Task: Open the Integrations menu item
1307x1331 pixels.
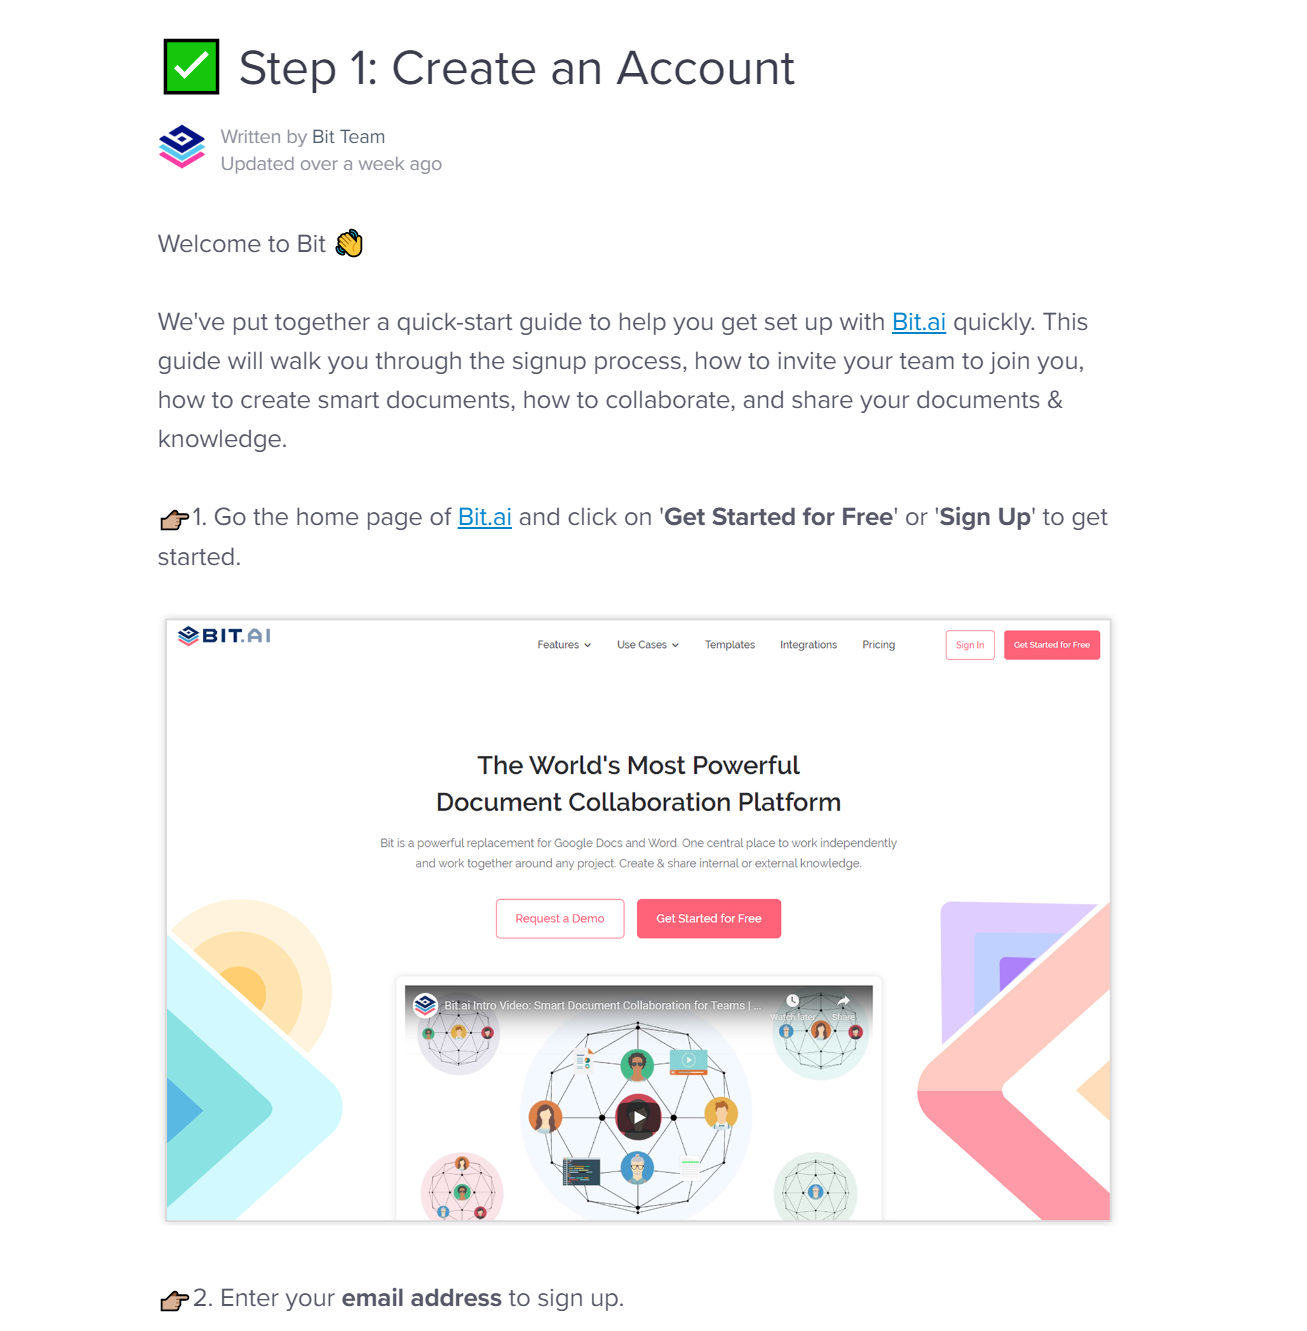Action: point(808,645)
